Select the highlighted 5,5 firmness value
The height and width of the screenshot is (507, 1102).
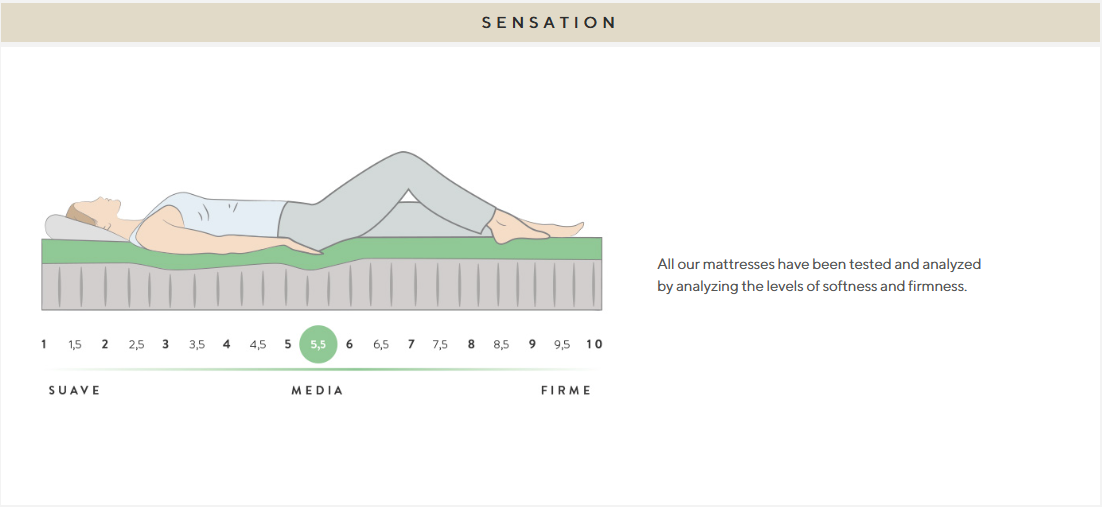[x=318, y=344]
